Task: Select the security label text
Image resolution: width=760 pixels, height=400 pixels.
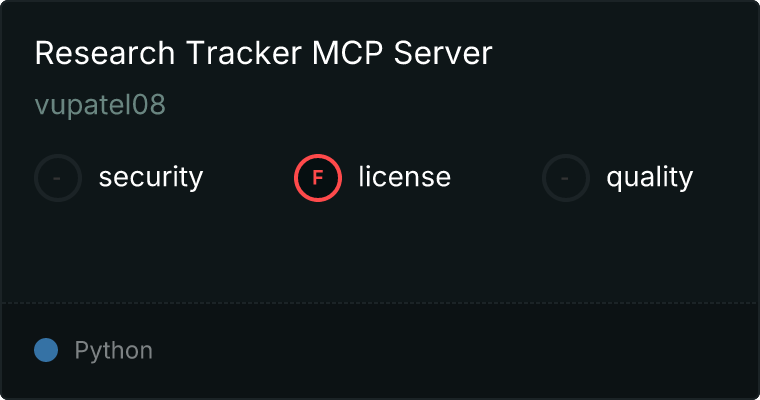Action: point(151,177)
